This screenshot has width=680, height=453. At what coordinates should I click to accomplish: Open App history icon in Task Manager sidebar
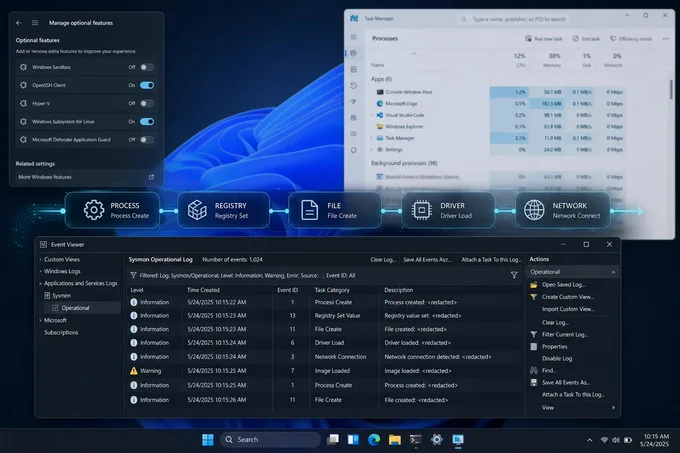click(x=353, y=86)
